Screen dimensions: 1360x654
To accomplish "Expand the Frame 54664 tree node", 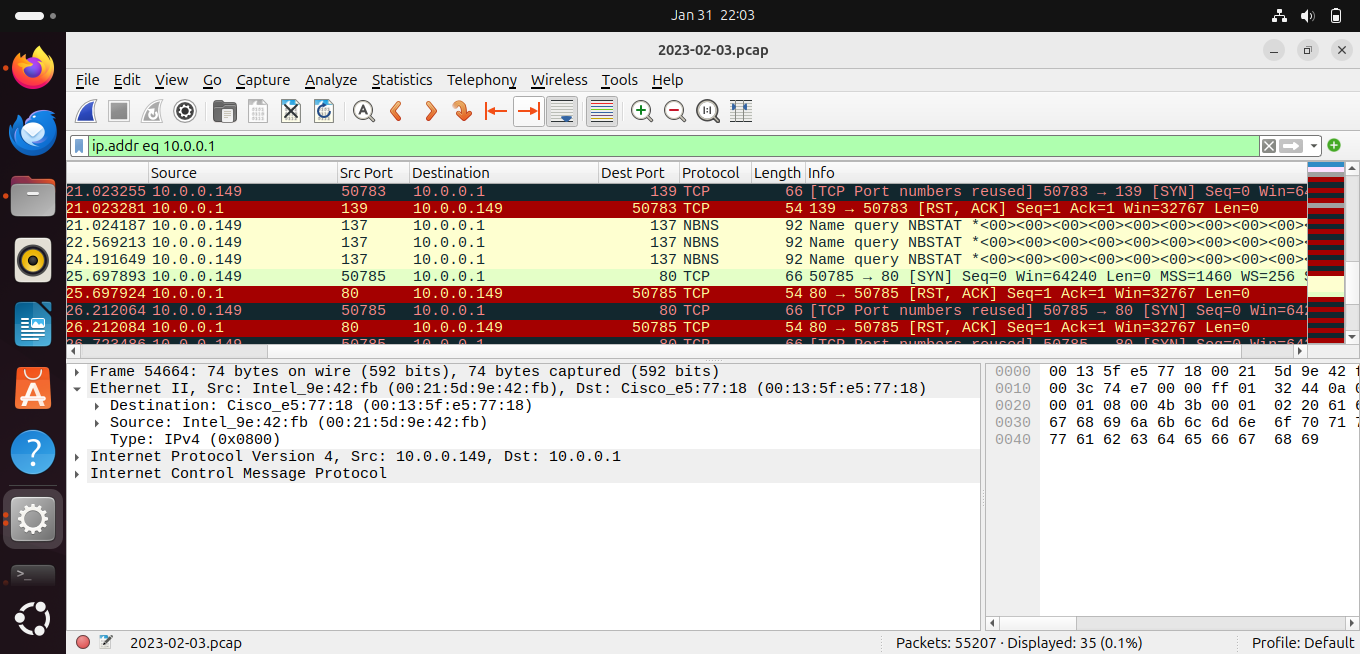I will (78, 372).
